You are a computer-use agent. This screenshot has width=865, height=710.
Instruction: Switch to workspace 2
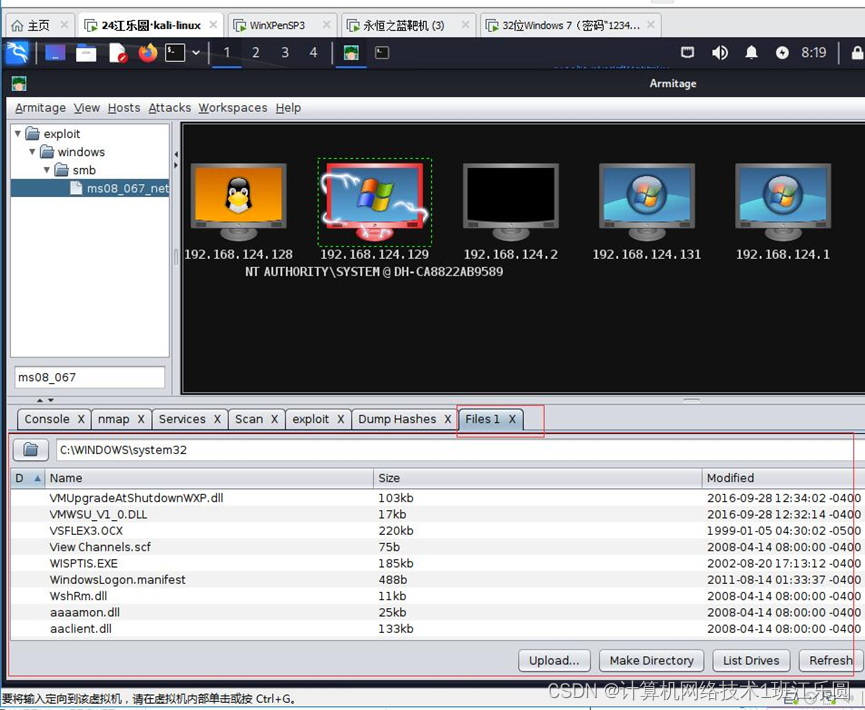[255, 53]
